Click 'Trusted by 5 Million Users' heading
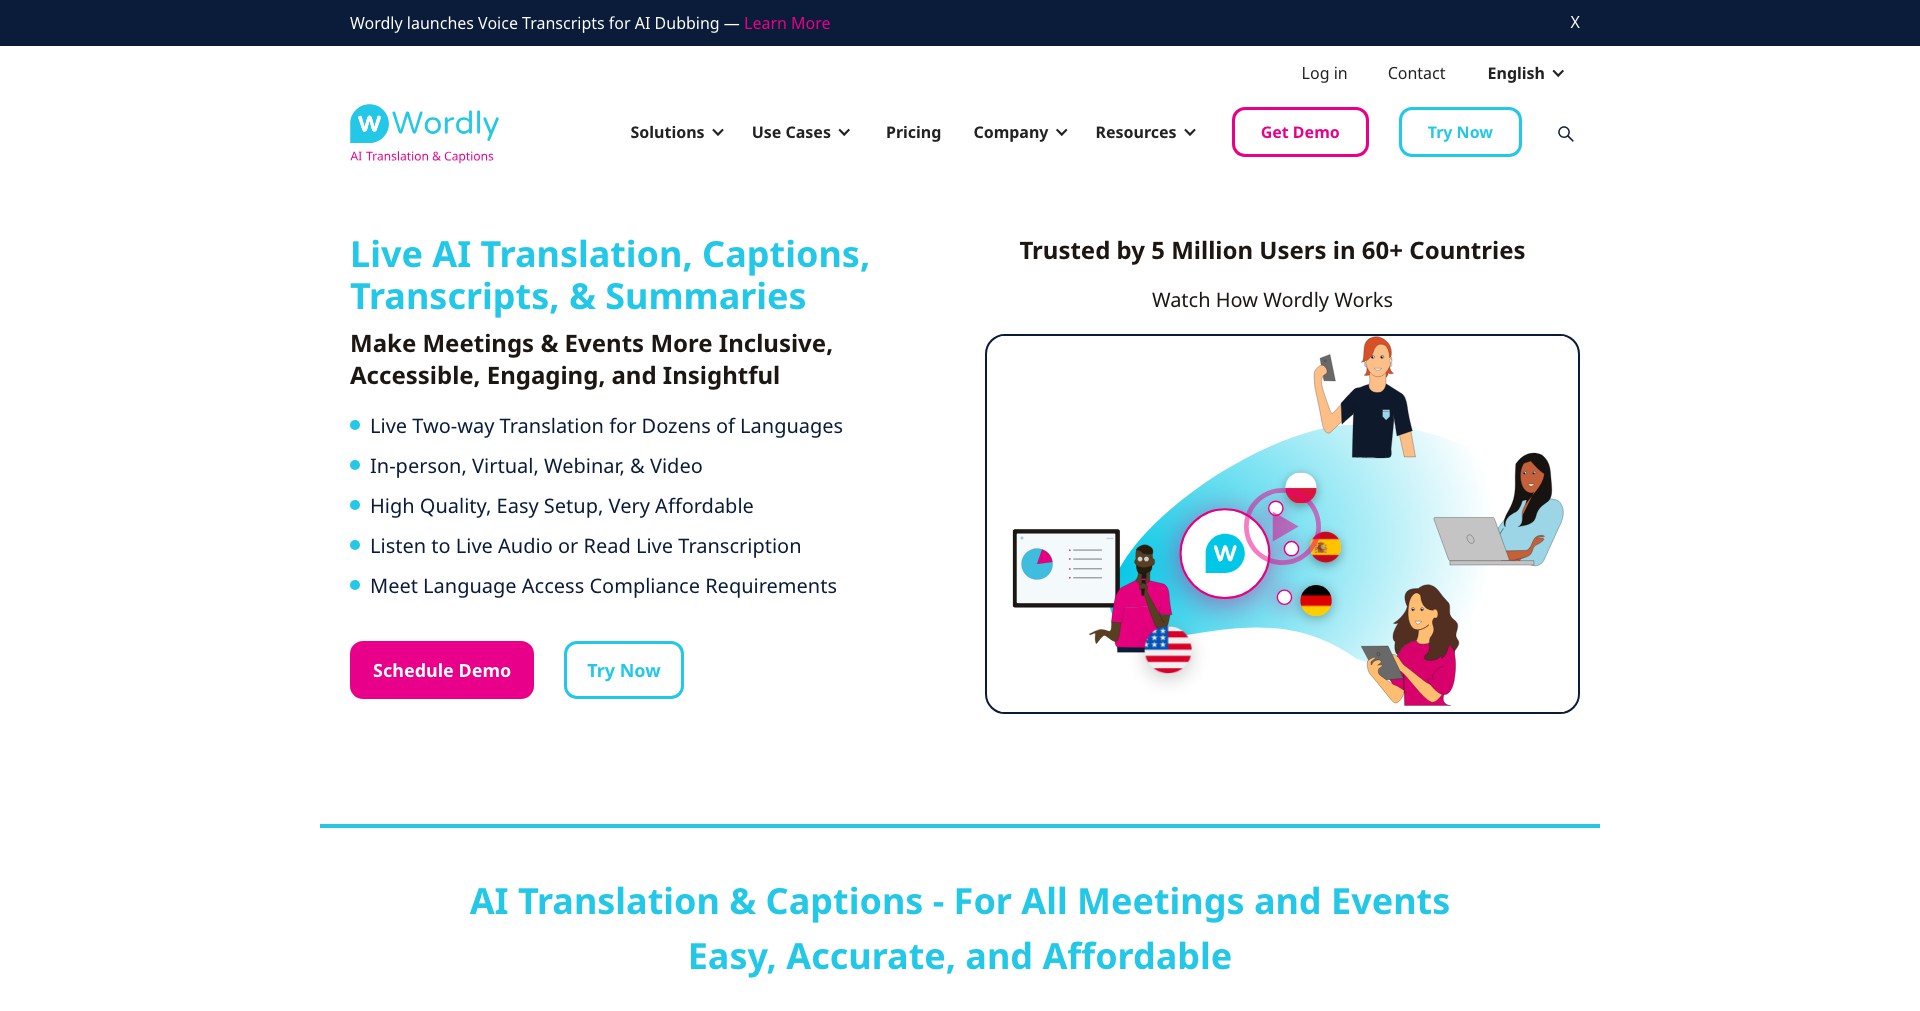The image size is (1920, 1011). point(1272,251)
